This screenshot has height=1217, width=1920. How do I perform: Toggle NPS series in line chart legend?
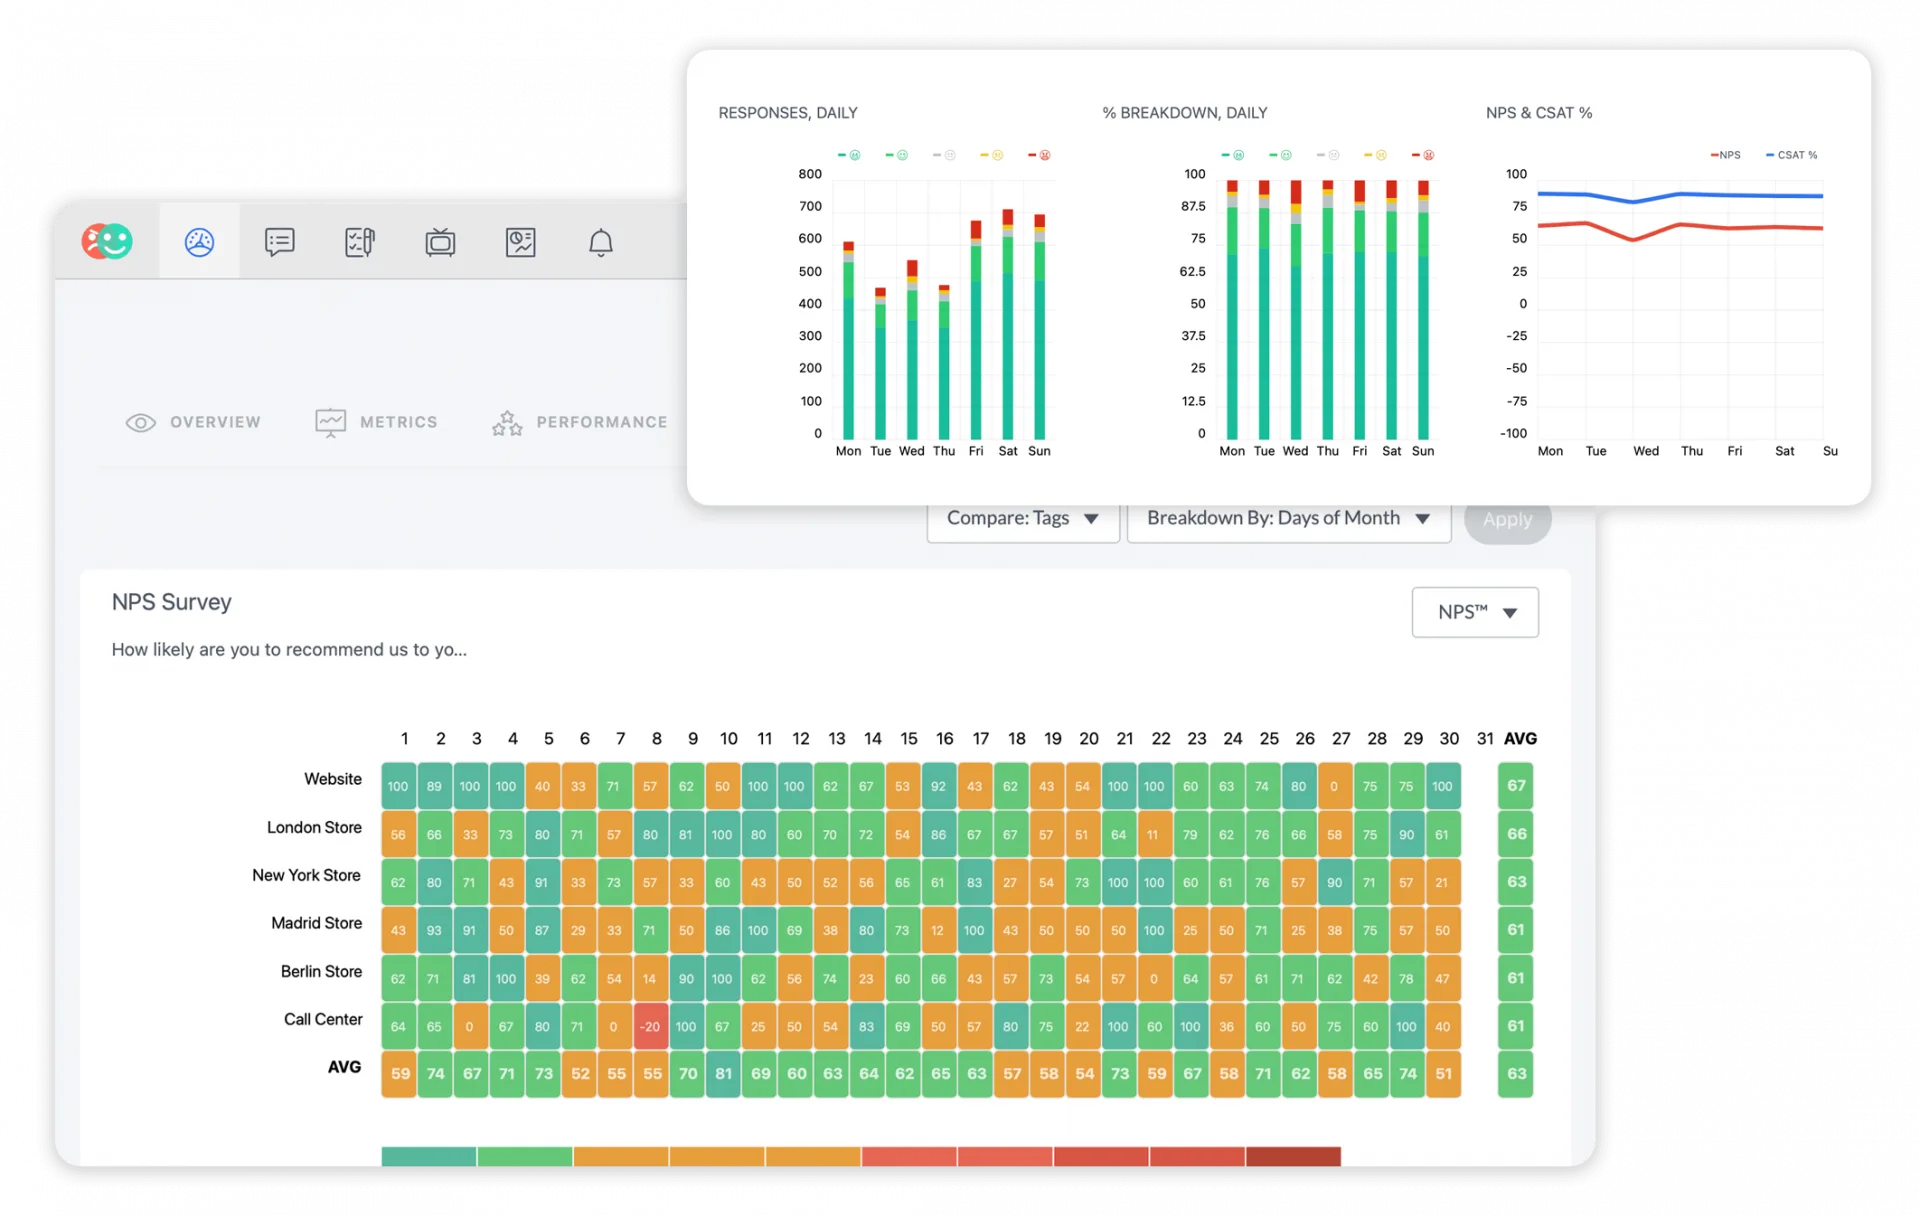[x=1725, y=155]
